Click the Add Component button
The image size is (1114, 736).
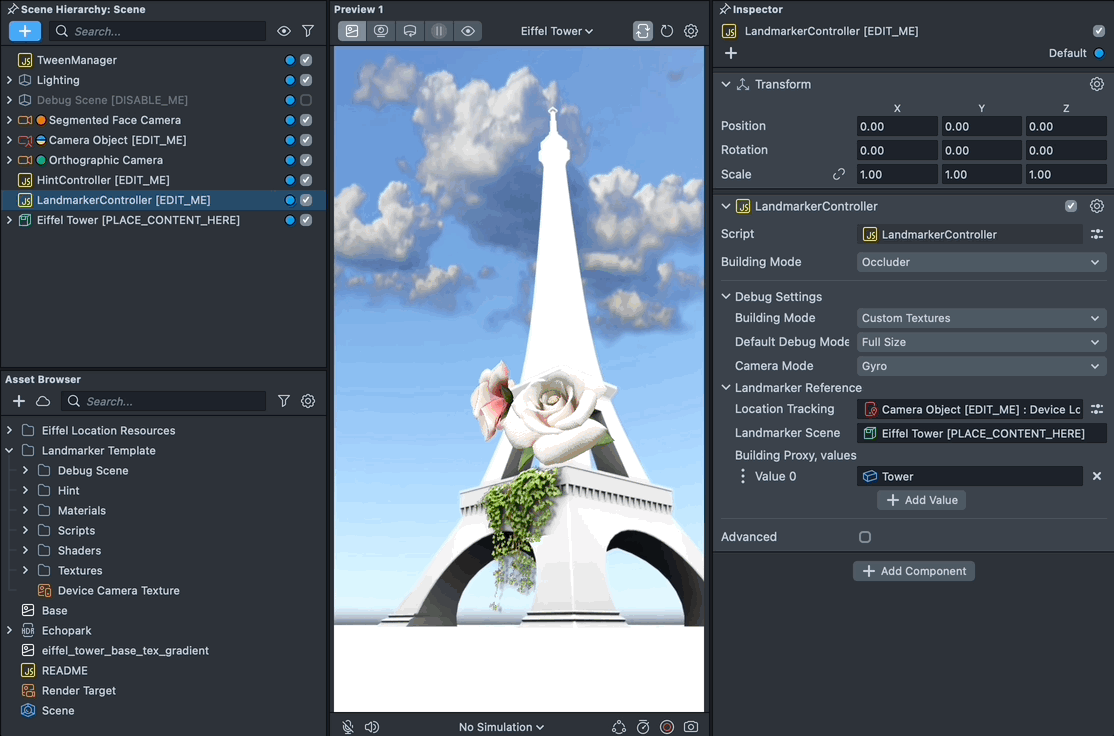click(x=913, y=571)
